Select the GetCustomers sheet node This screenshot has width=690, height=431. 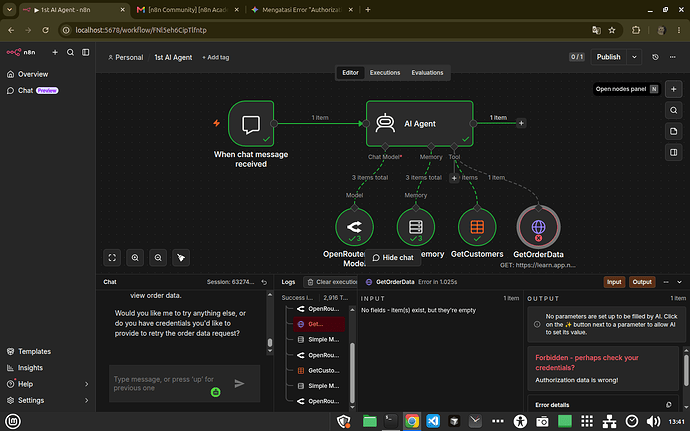click(477, 227)
